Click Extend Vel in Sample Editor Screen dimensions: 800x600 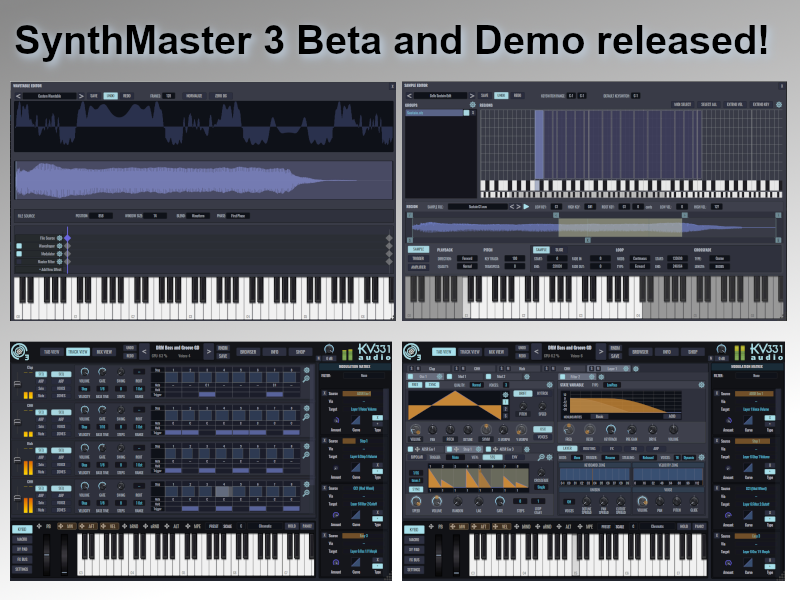tap(735, 105)
